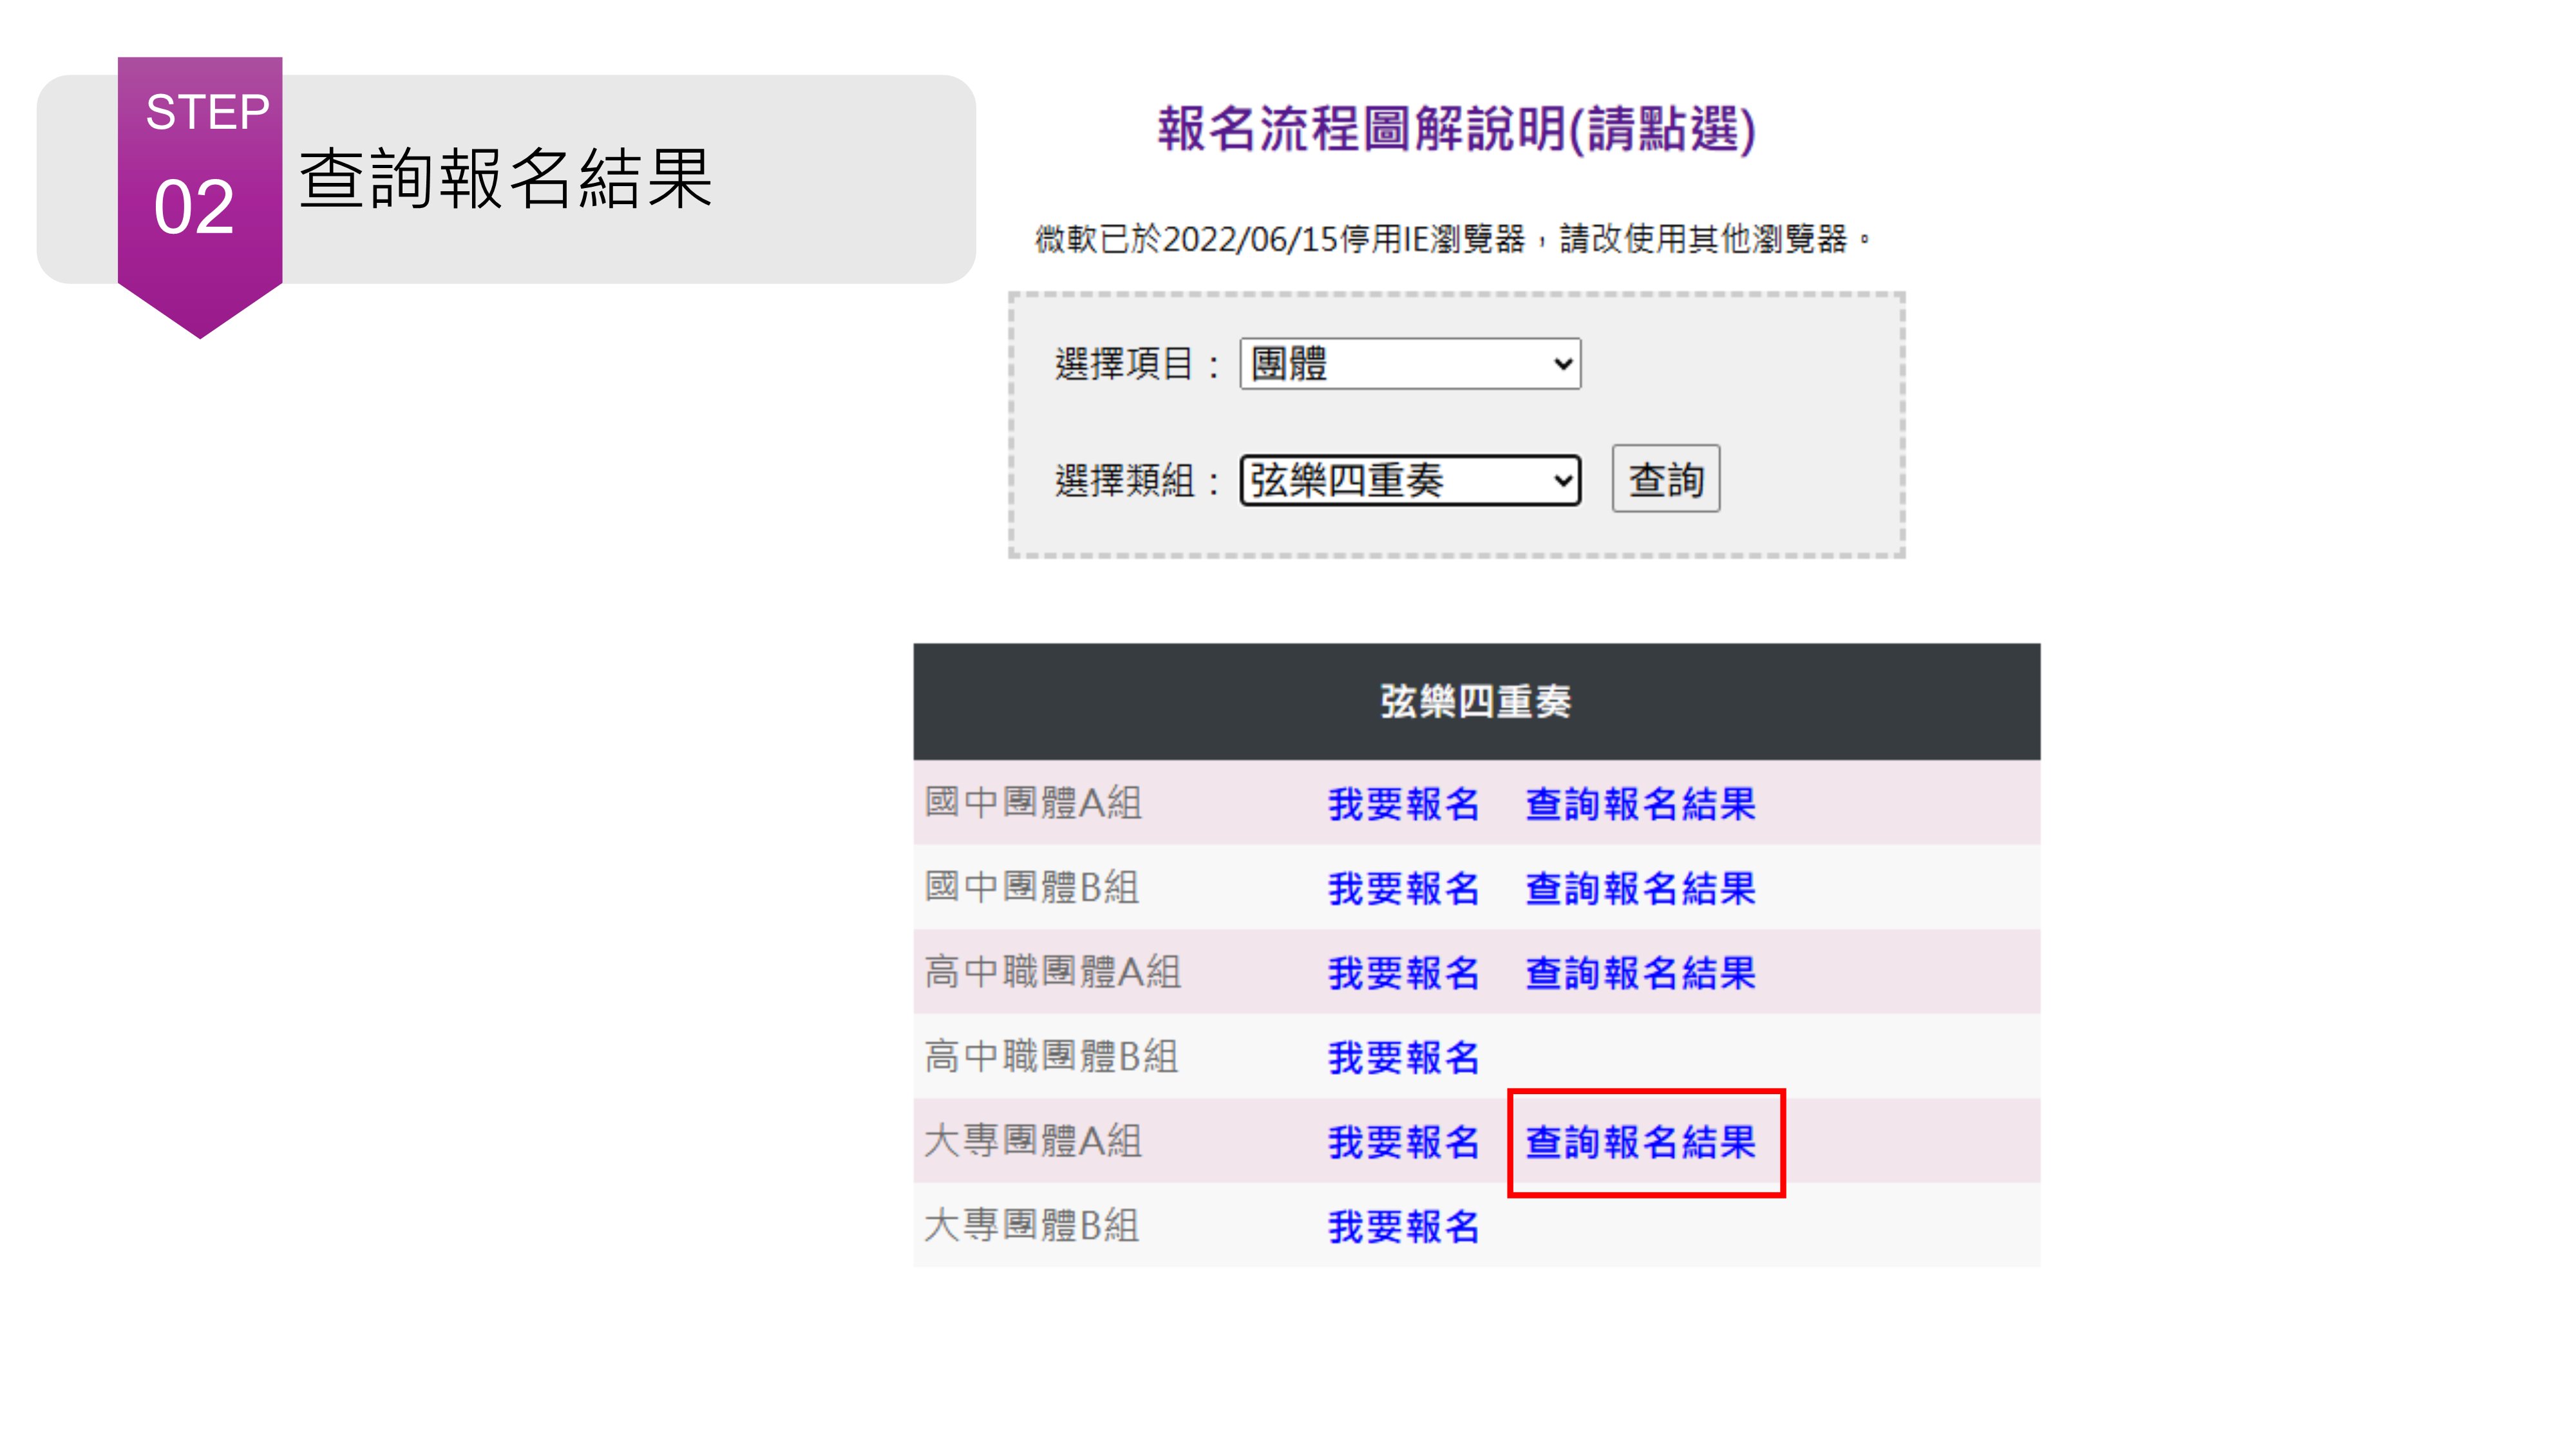This screenshot has width=2576, height=1449.
Task: Click 我要報名 for 國中團體A組
Action: click(x=1403, y=803)
